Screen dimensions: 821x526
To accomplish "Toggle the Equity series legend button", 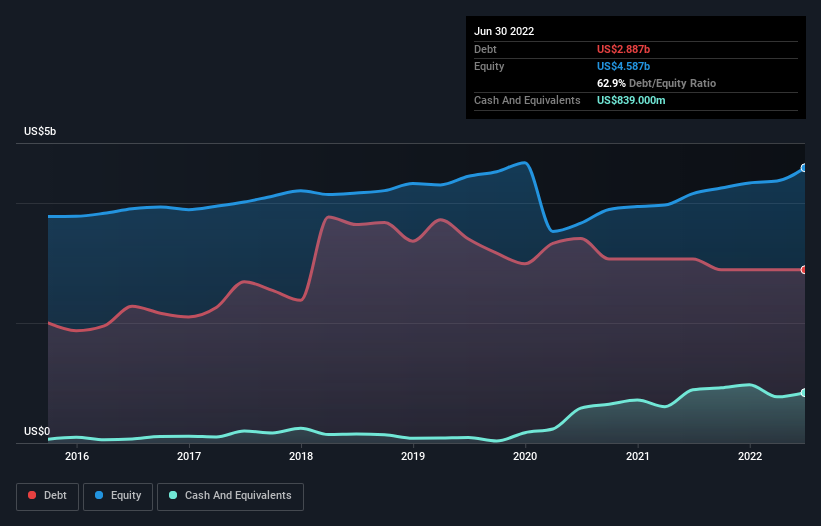I will (118, 496).
